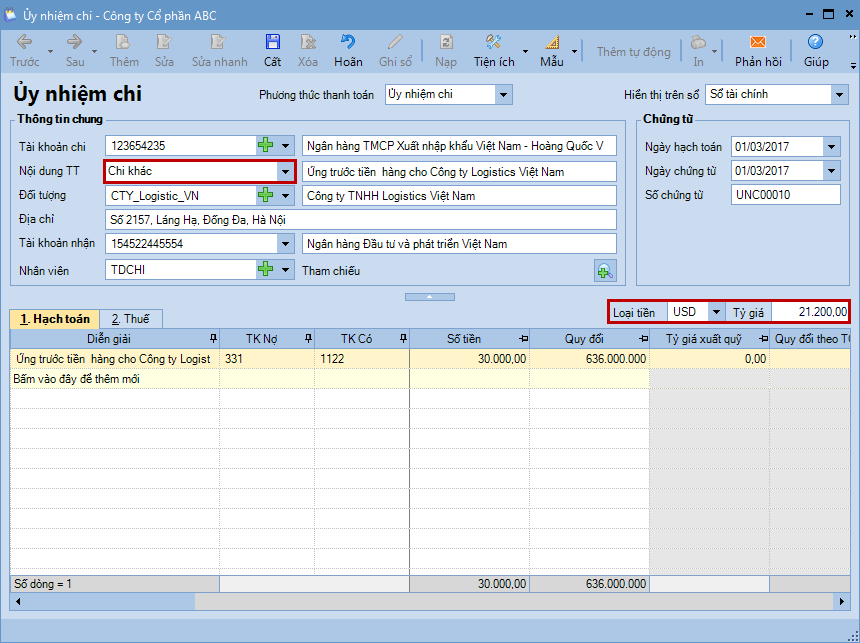Edit the Tỷ giá exchange rate field
860x643 pixels.
click(x=810, y=312)
